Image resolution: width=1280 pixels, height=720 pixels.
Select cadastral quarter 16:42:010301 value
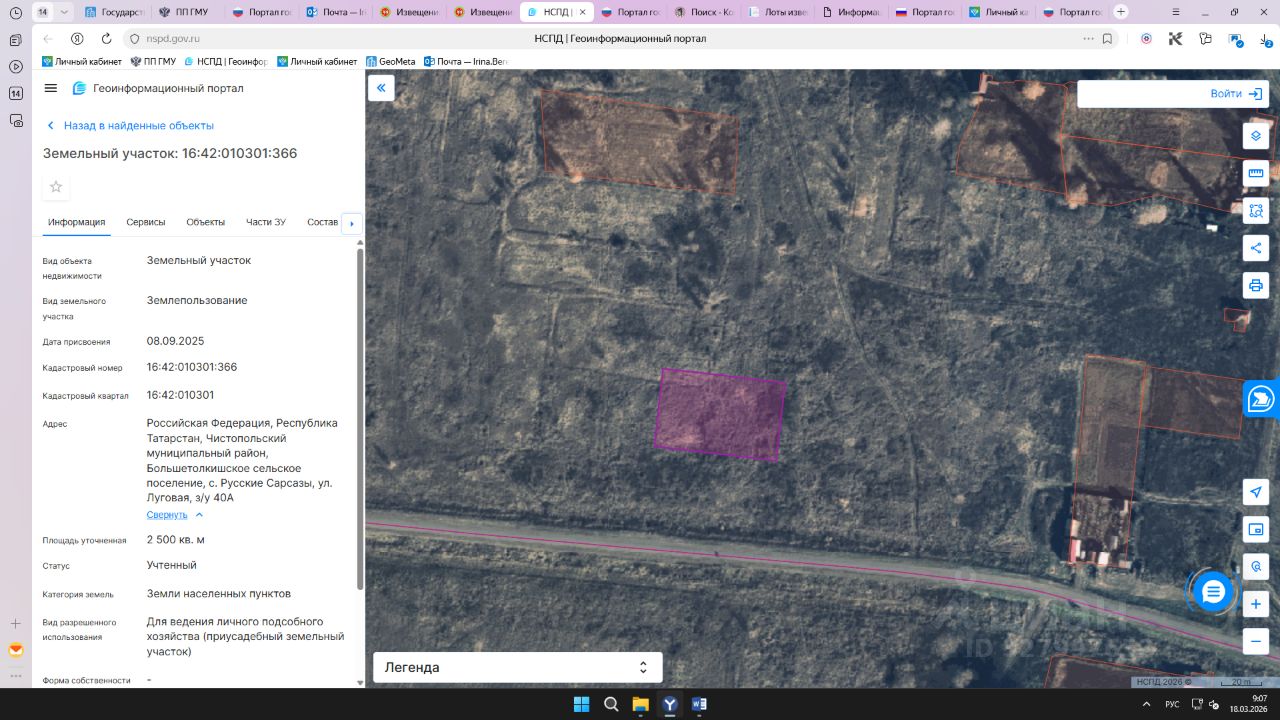pos(180,395)
